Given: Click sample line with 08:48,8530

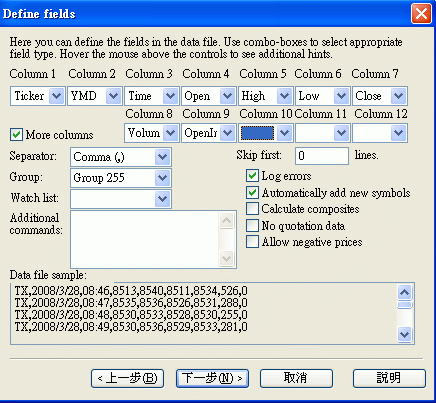Looking at the screenshot, I should pyautogui.click(x=131, y=315).
